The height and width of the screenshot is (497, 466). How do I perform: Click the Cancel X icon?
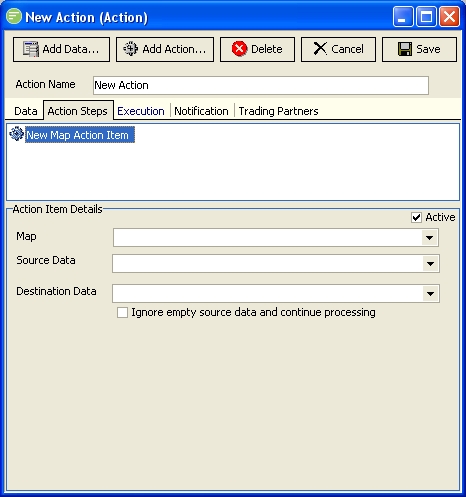[320, 49]
